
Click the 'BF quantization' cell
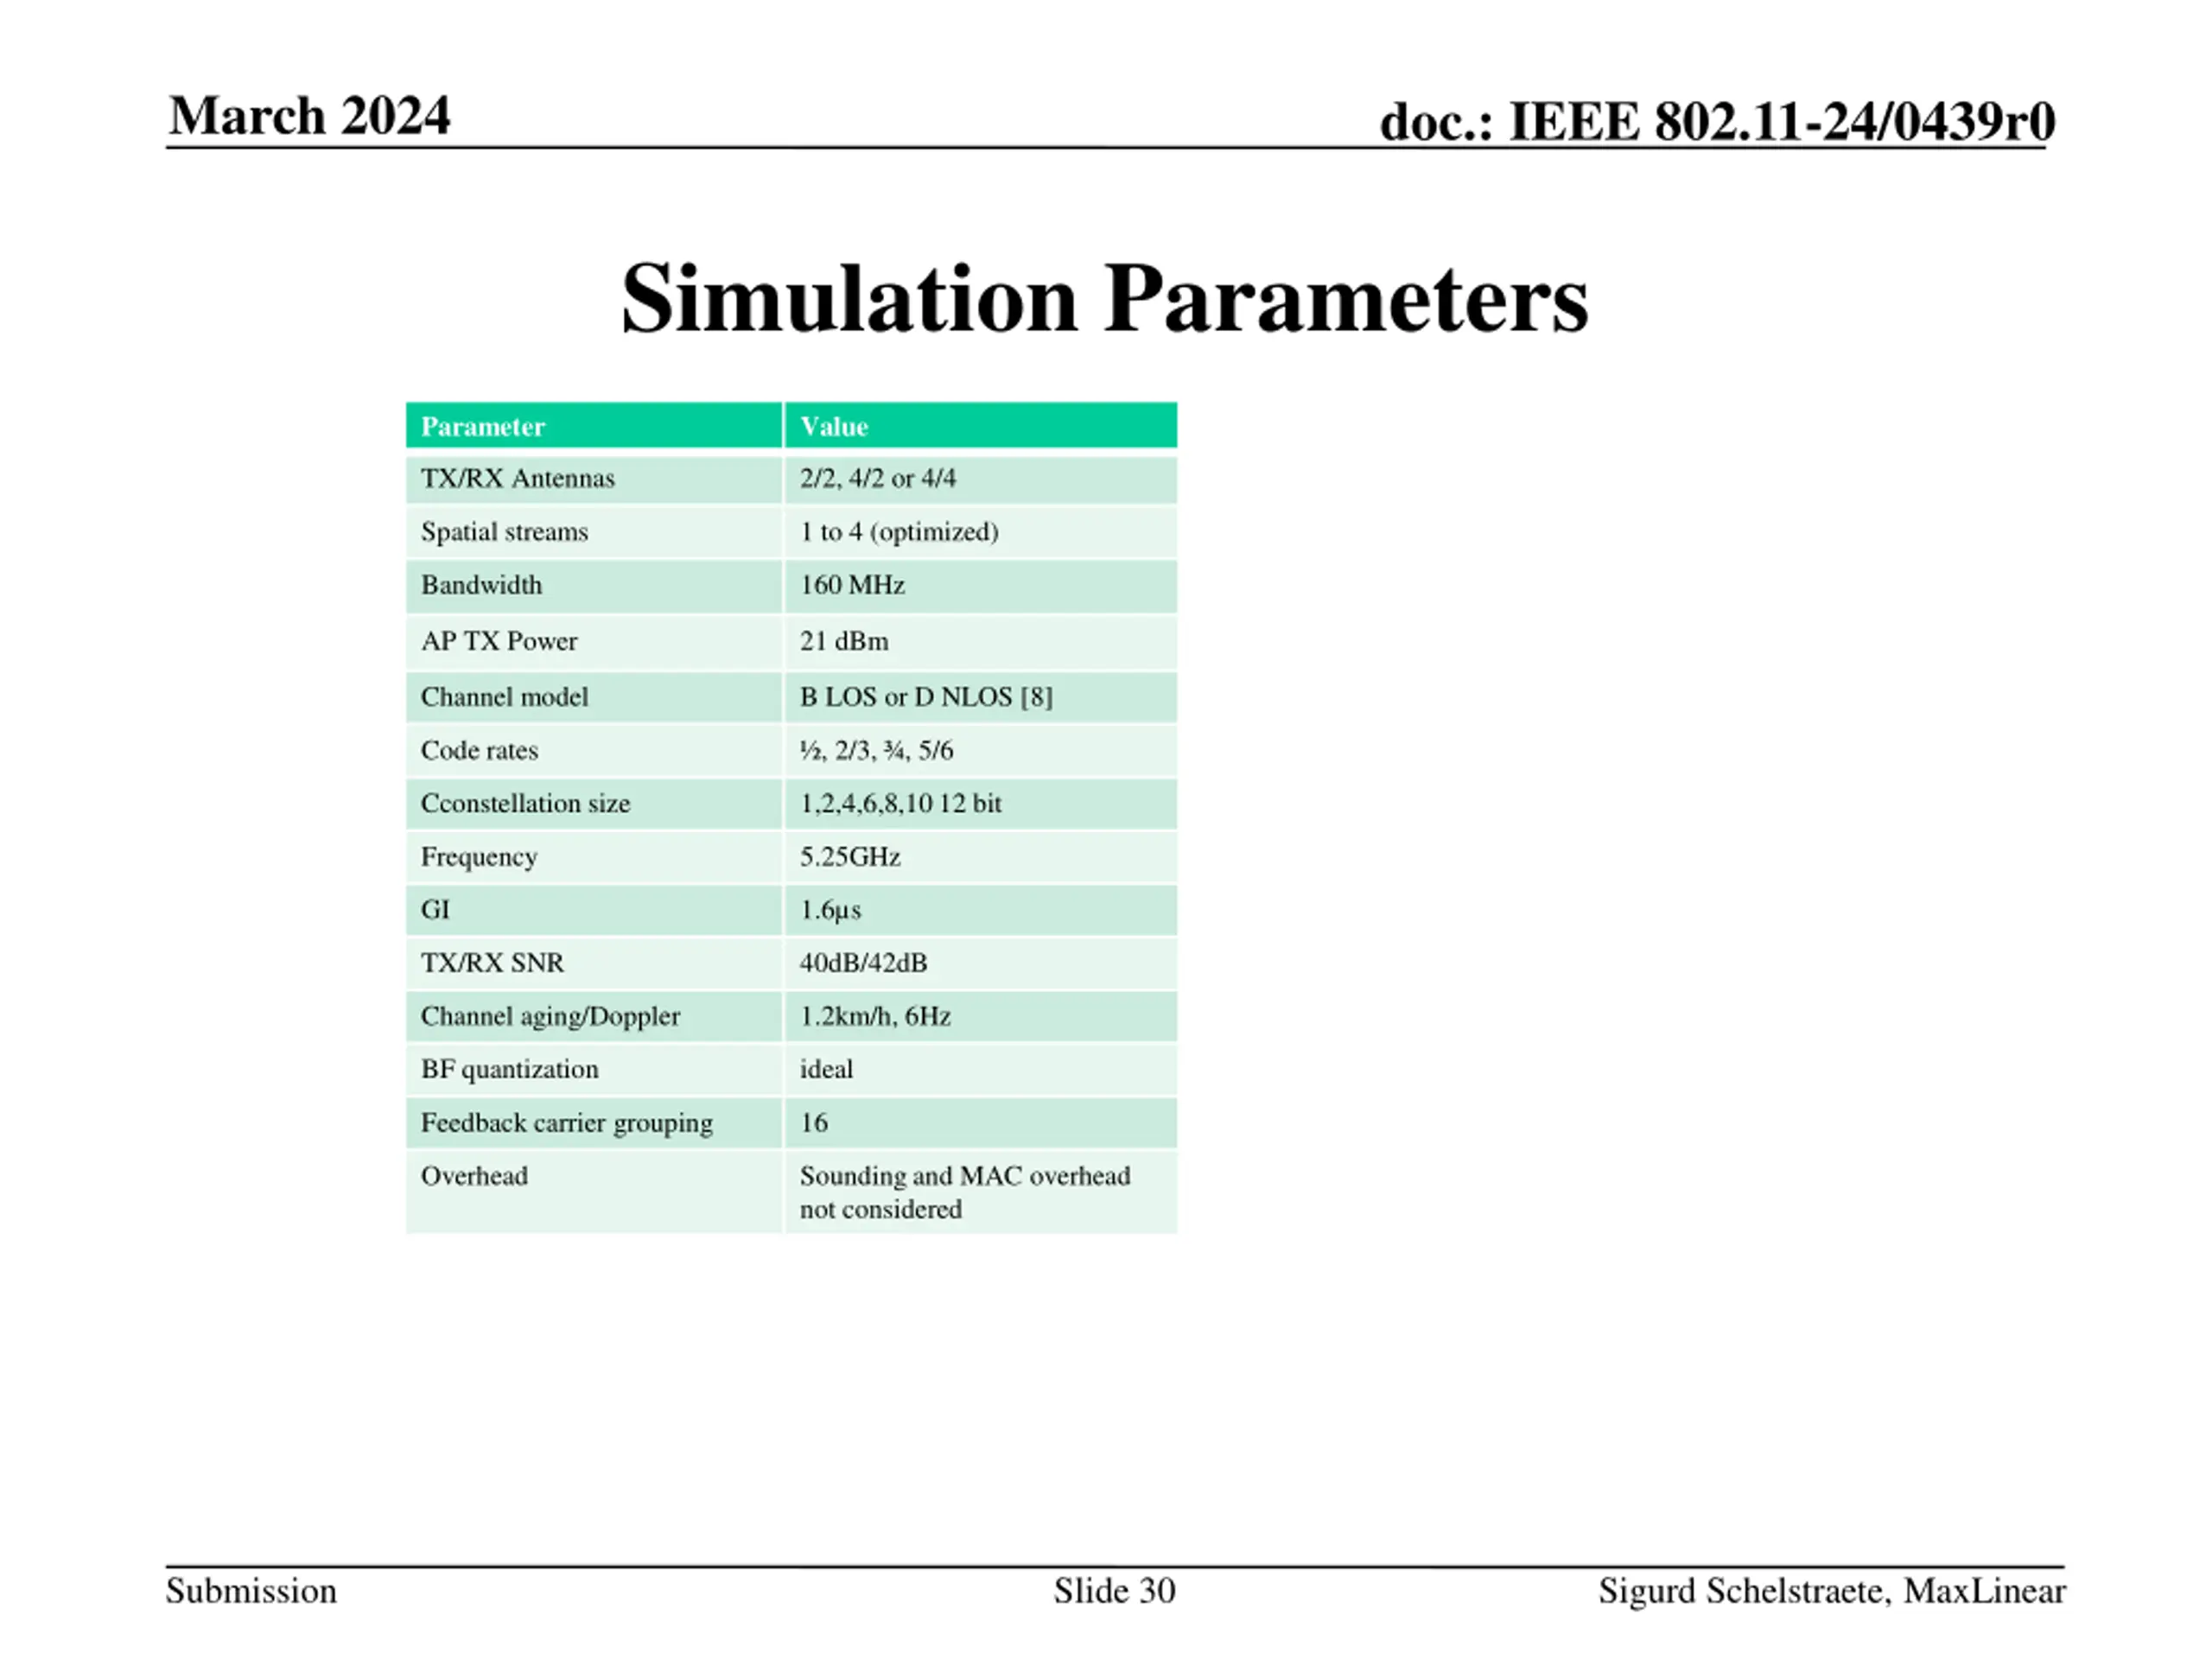(594, 1070)
